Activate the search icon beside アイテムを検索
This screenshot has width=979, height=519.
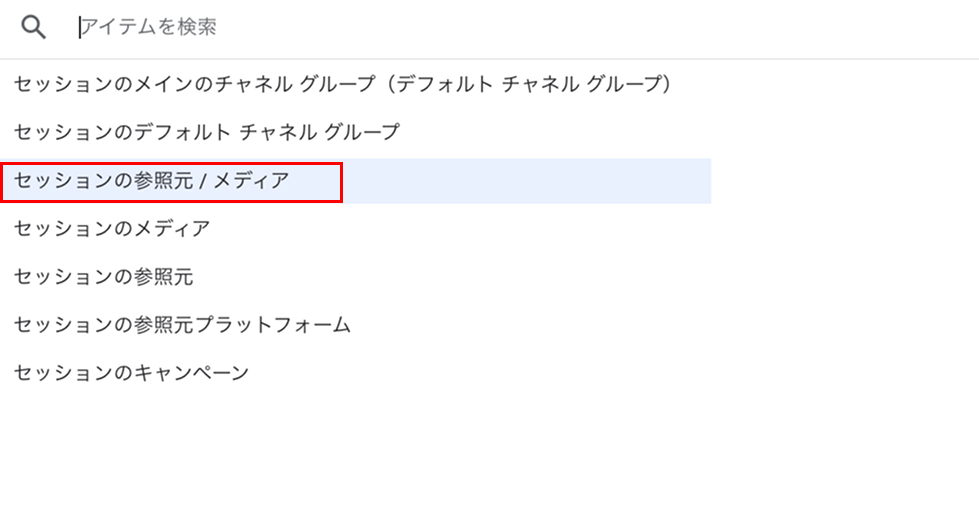pyautogui.click(x=33, y=27)
